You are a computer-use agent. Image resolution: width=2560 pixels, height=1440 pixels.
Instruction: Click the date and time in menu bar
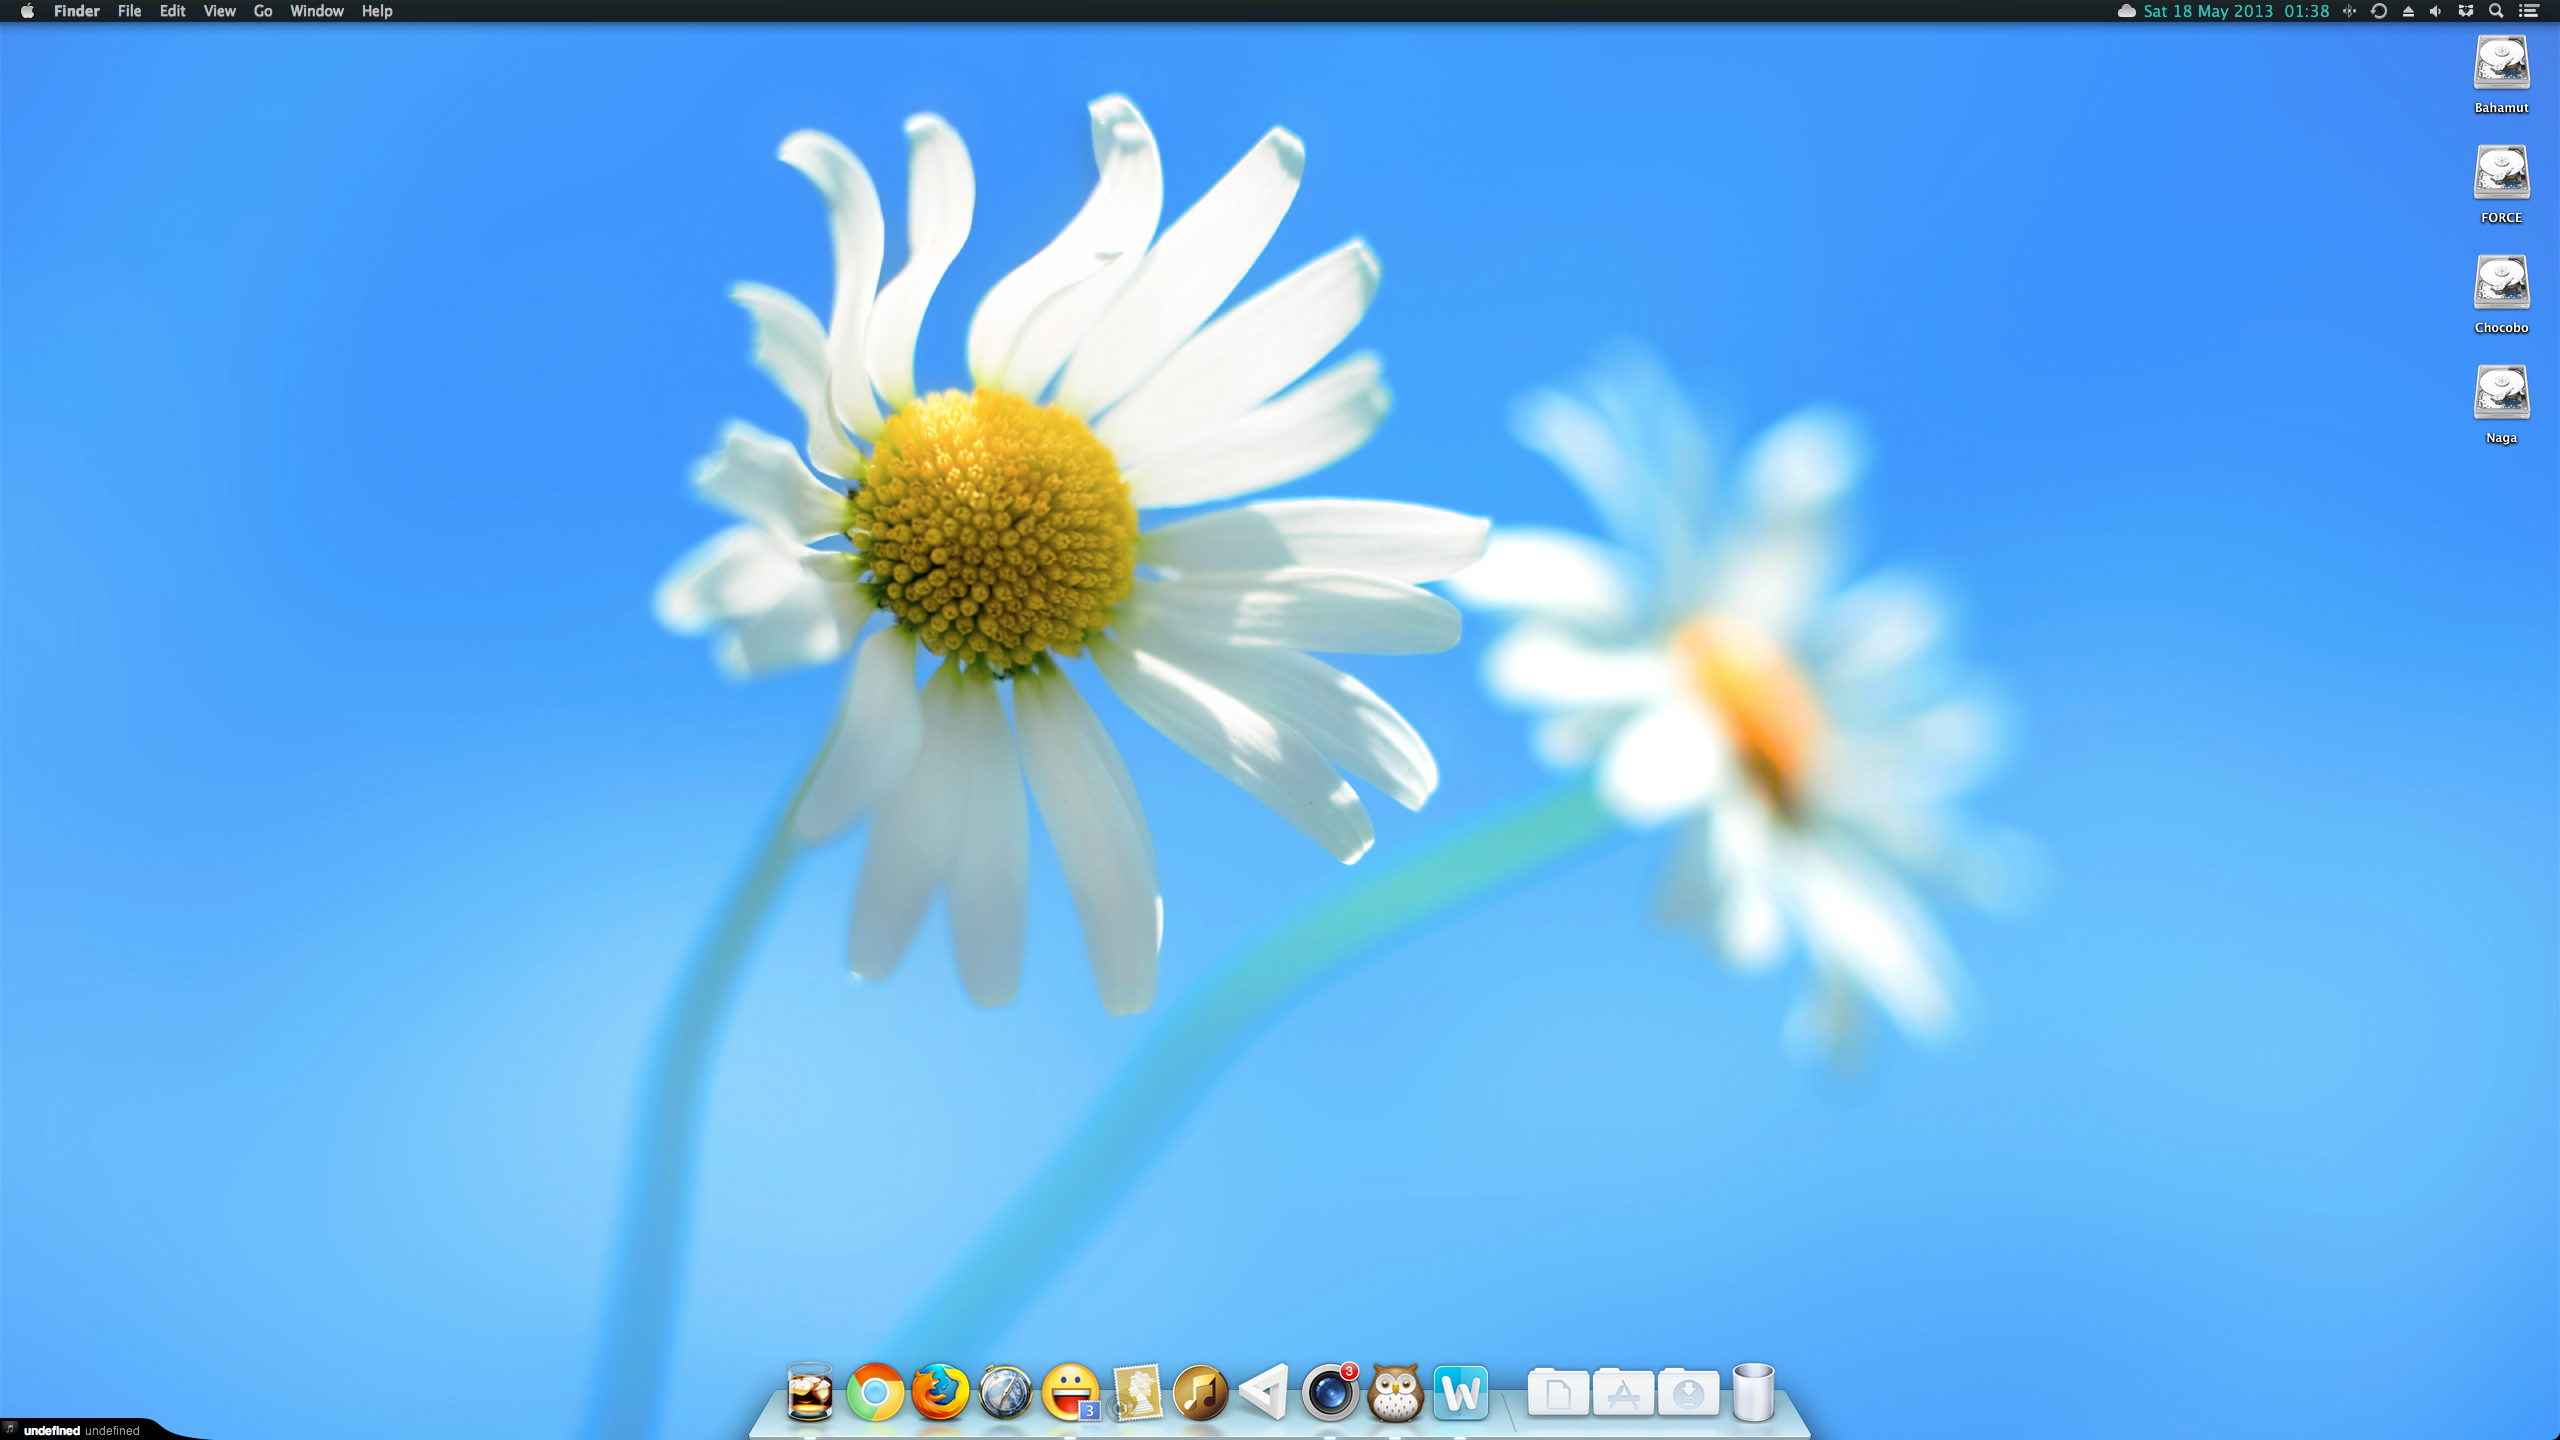tap(2236, 11)
